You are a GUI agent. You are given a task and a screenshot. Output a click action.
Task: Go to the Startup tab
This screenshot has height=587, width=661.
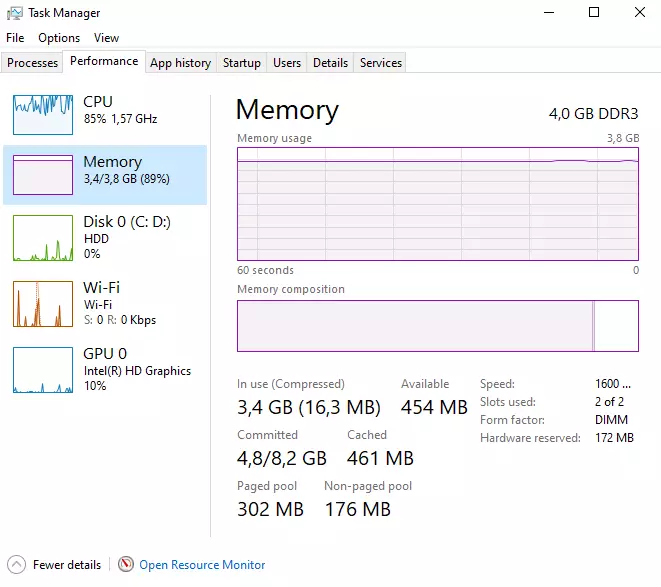(x=242, y=63)
